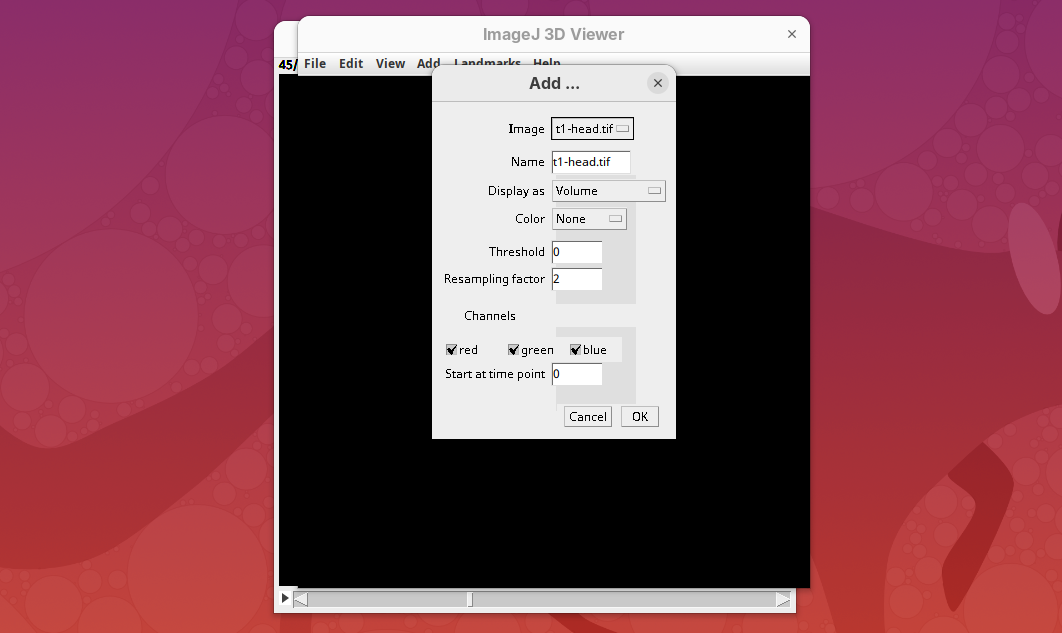Focus the Threshold input field
Image resolution: width=1062 pixels, height=633 pixels.
pyautogui.click(x=577, y=252)
